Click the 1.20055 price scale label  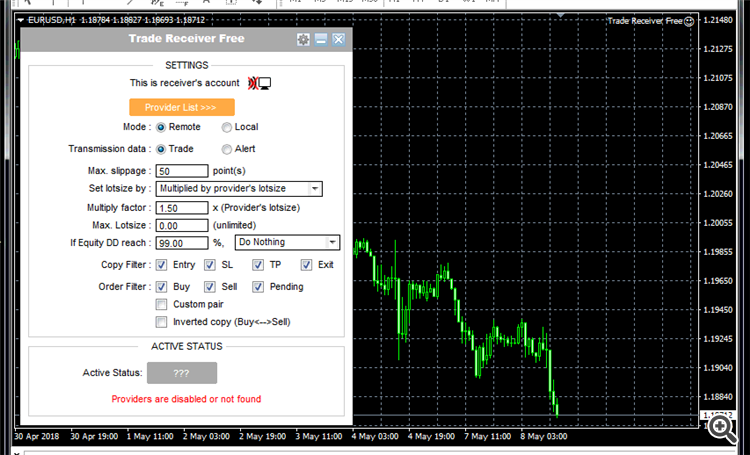[718, 223]
